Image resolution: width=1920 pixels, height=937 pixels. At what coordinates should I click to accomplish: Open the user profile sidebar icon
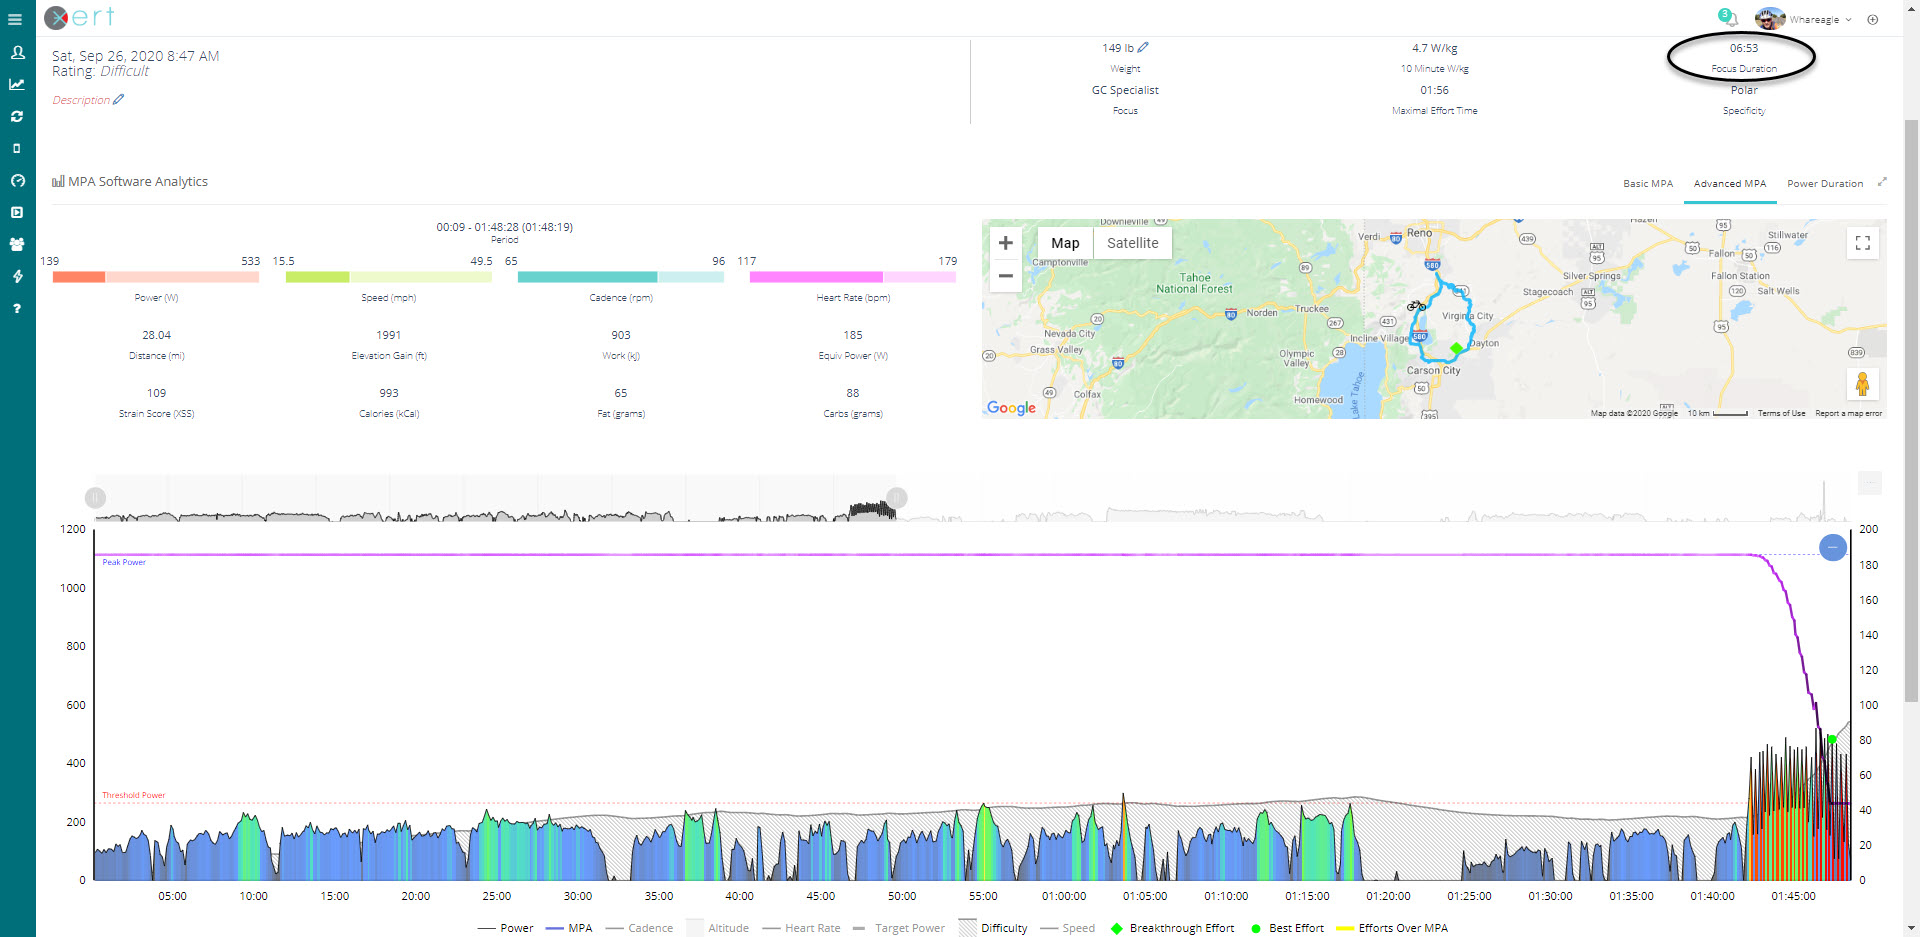[x=17, y=52]
